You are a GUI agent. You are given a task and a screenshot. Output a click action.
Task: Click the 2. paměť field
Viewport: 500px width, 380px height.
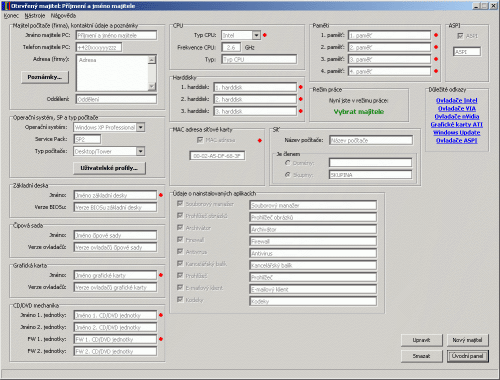pos(390,47)
